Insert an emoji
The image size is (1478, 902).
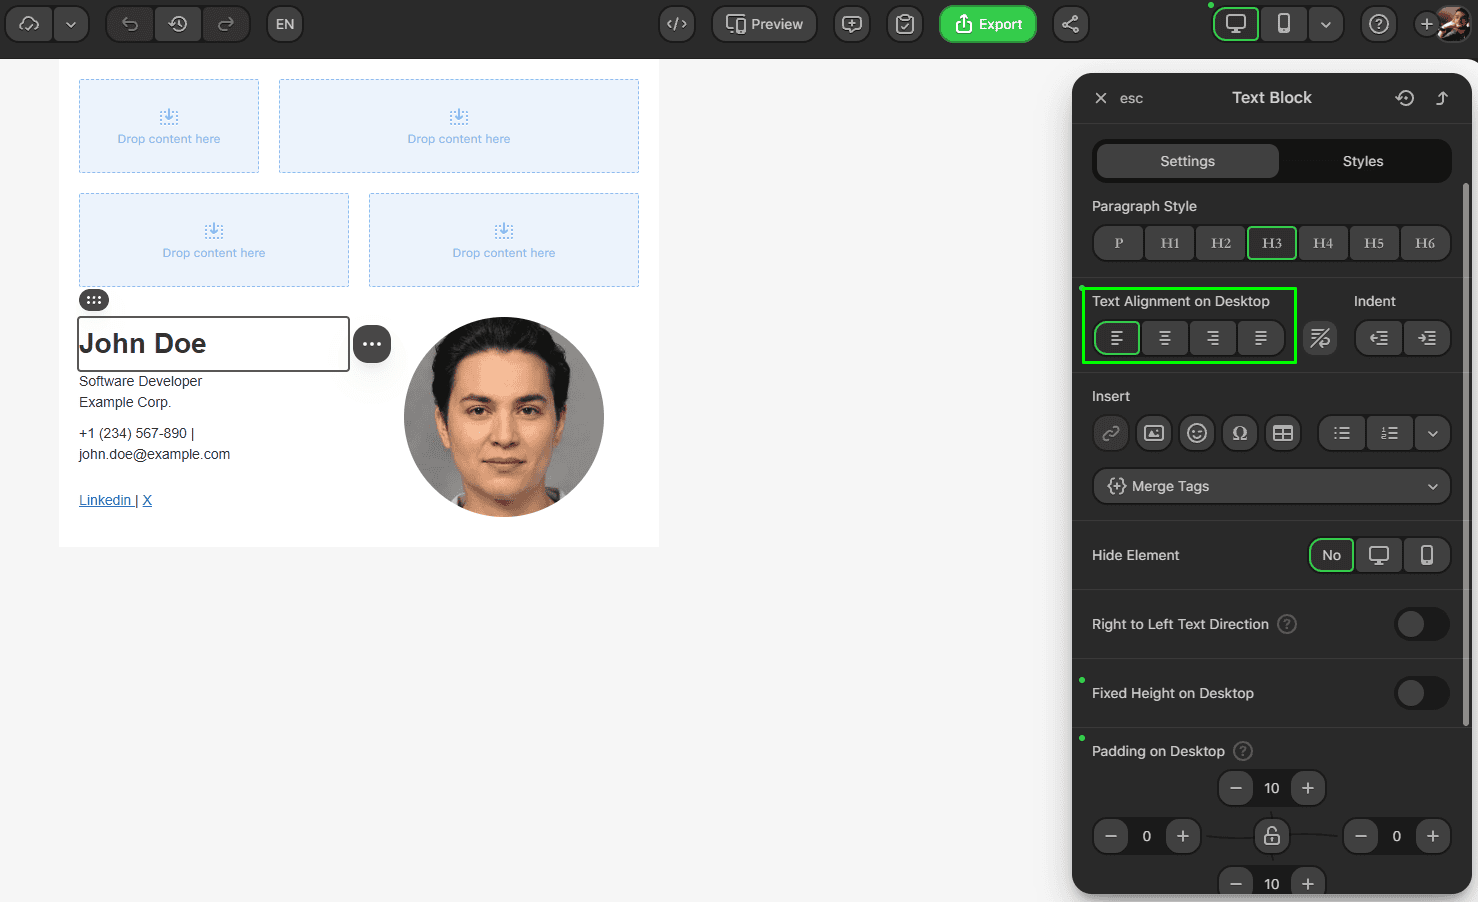click(x=1197, y=433)
